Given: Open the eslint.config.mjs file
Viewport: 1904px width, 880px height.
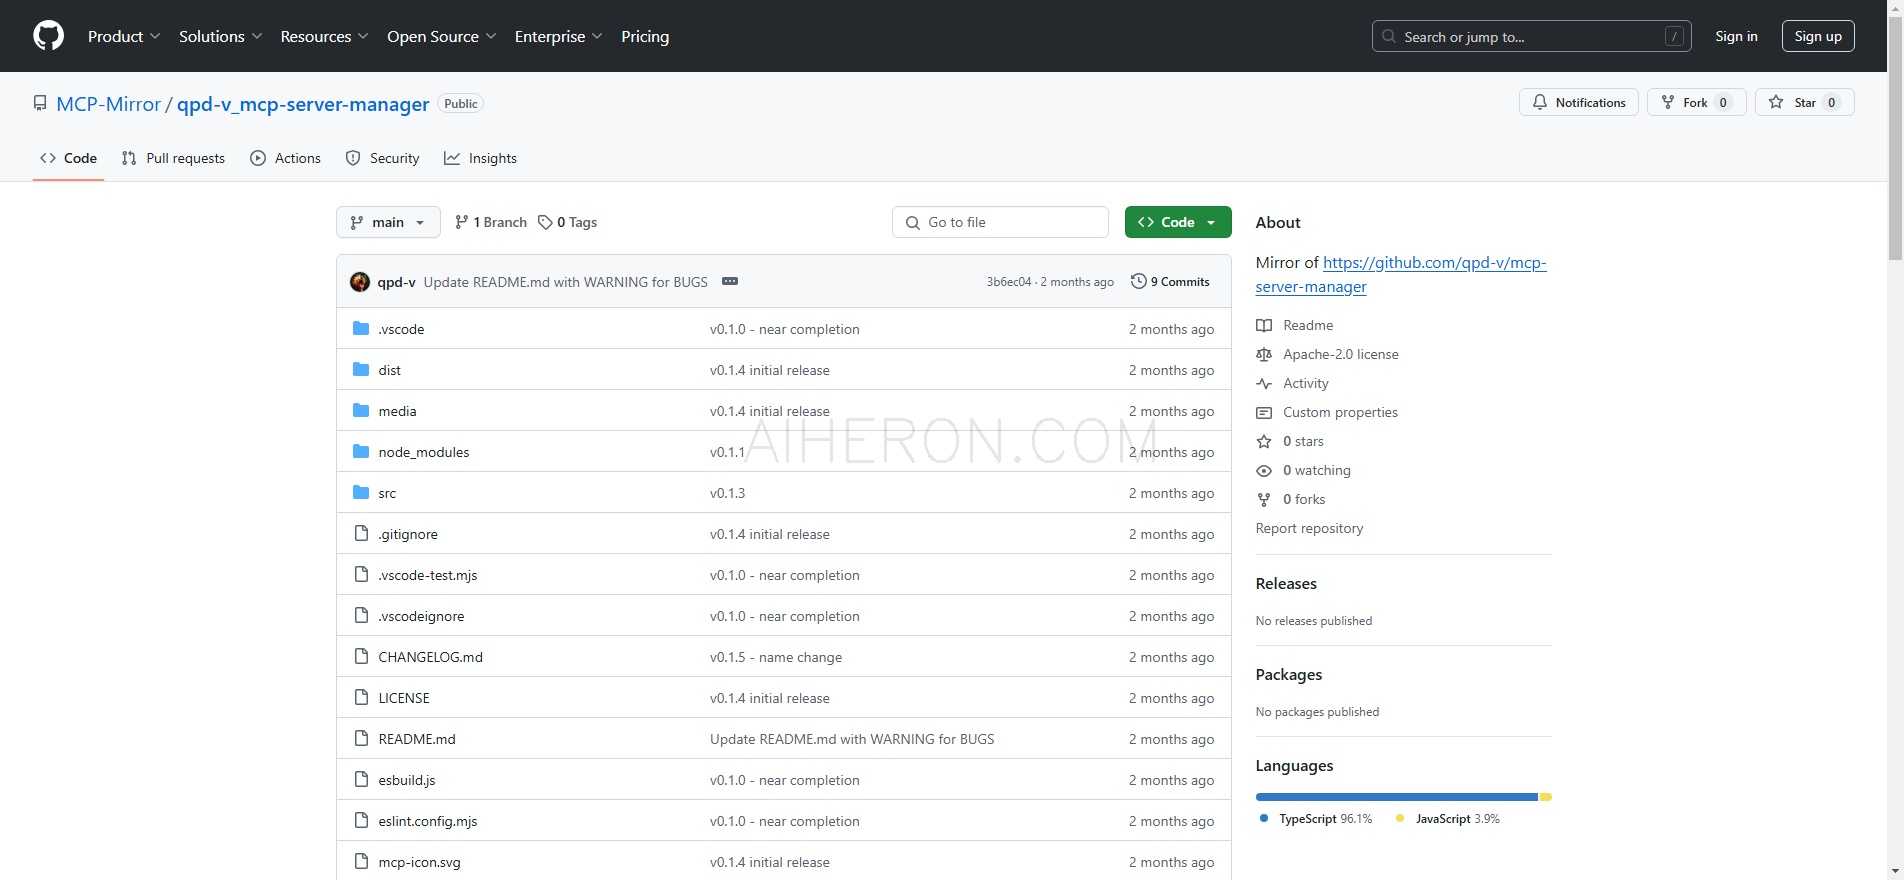Looking at the screenshot, I should pos(427,821).
